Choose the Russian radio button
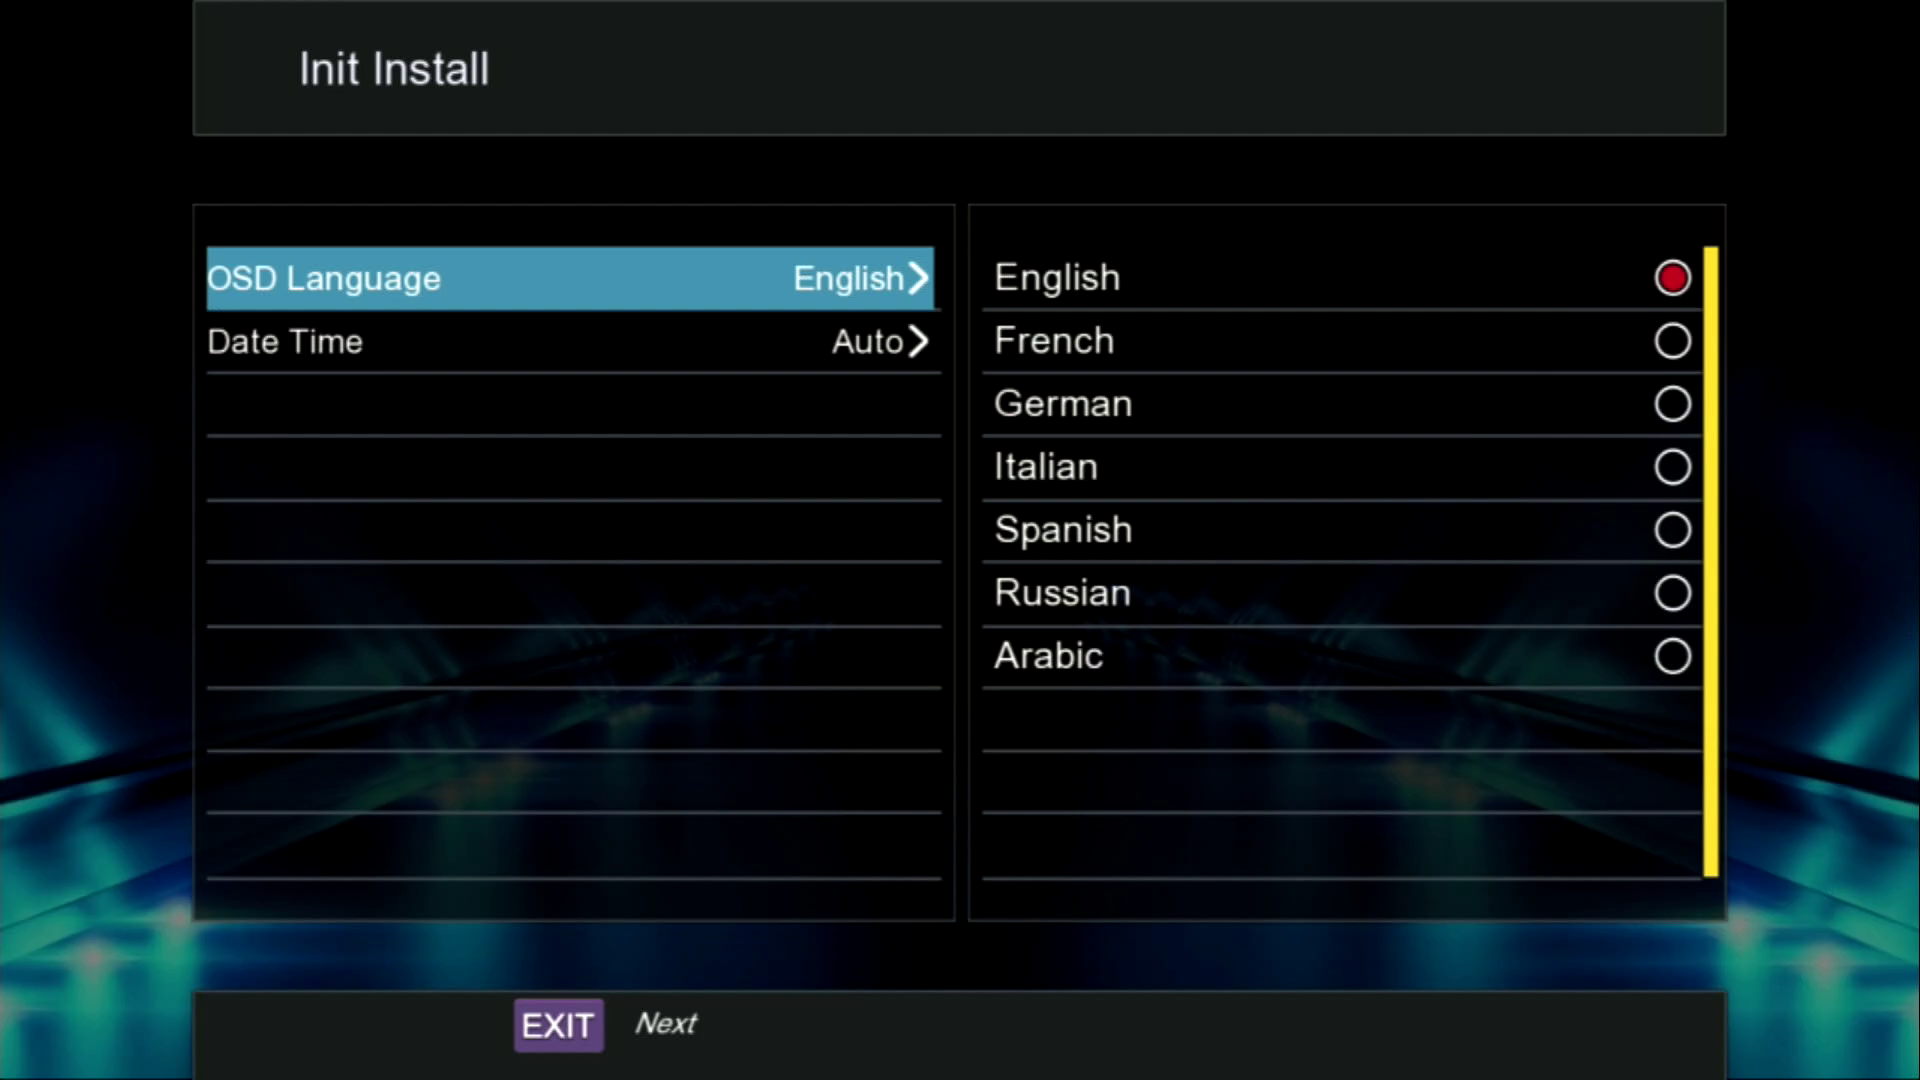Viewport: 1920px width, 1080px height. (1672, 593)
